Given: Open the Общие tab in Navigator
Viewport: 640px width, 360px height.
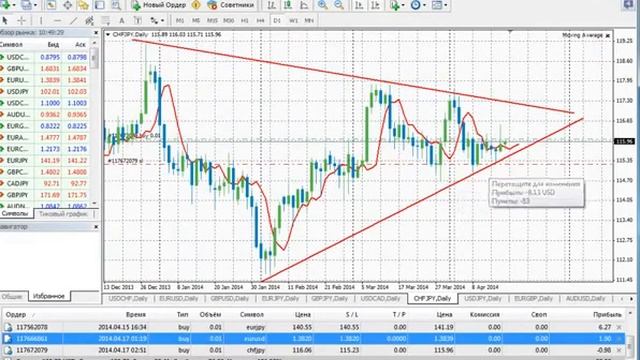Looking at the screenshot, I should tap(12, 296).
